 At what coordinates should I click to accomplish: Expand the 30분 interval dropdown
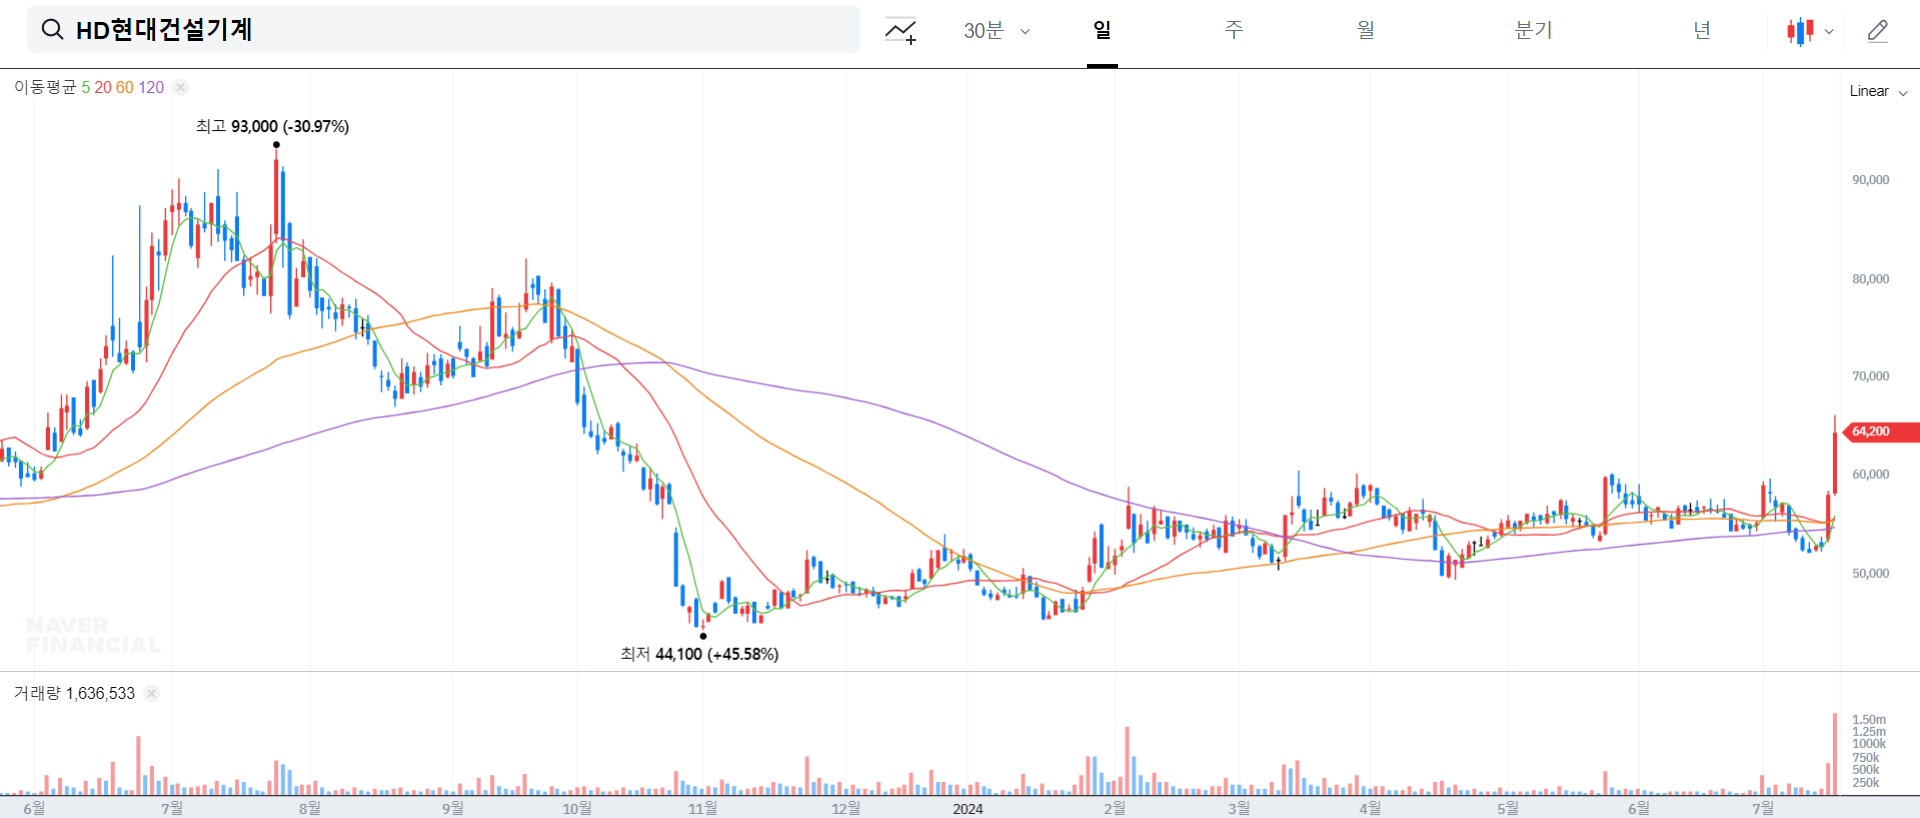pyautogui.click(x=997, y=31)
